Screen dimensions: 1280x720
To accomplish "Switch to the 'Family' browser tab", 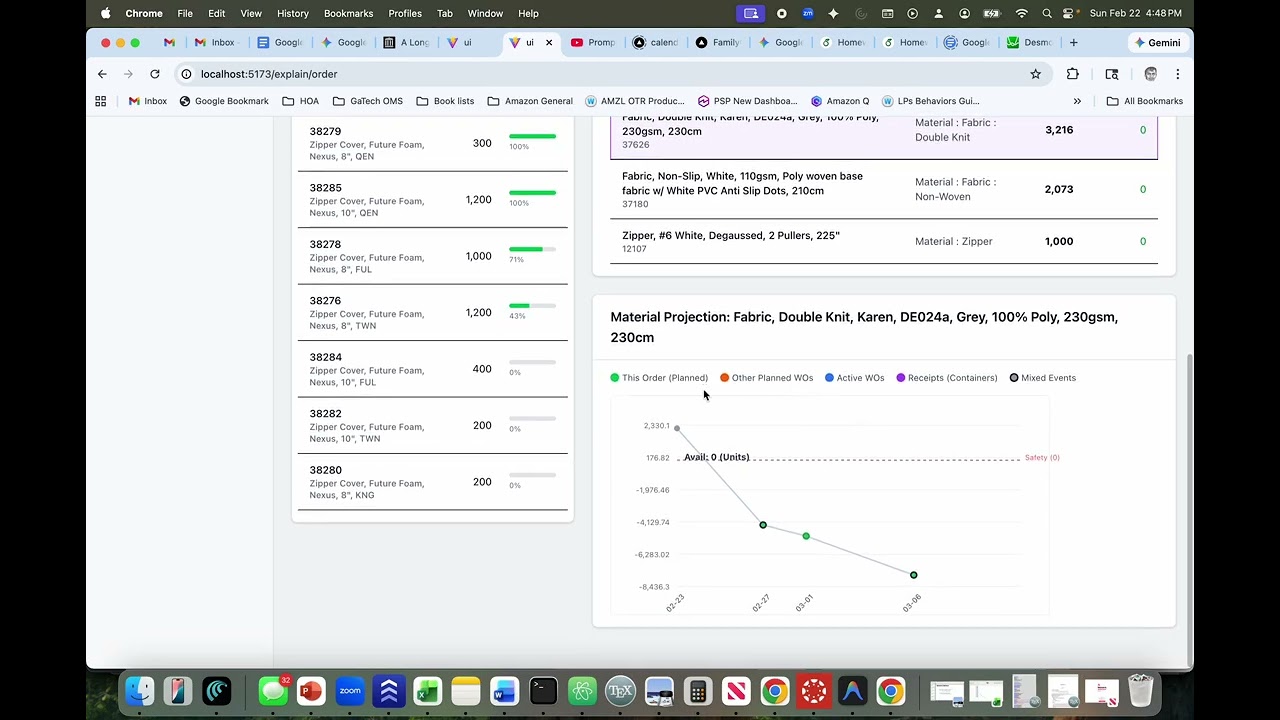I will click(717, 43).
